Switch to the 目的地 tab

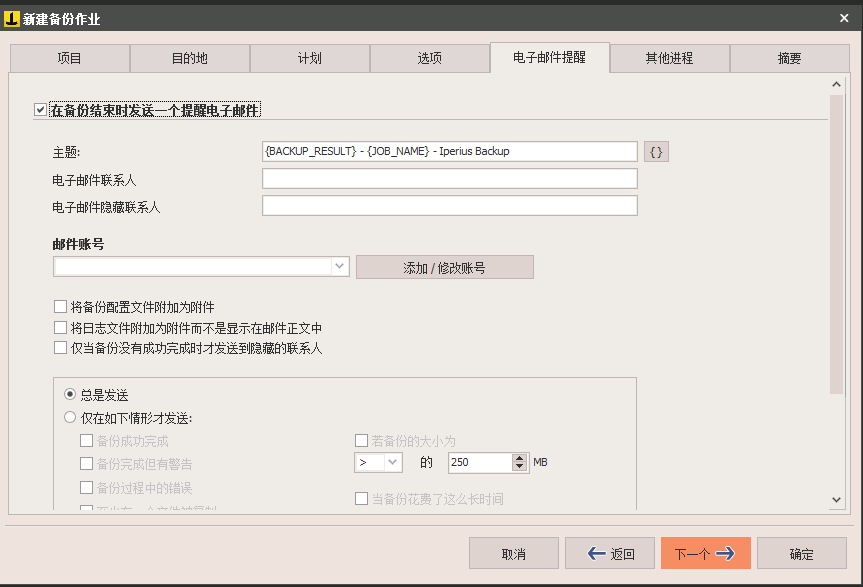[190, 58]
